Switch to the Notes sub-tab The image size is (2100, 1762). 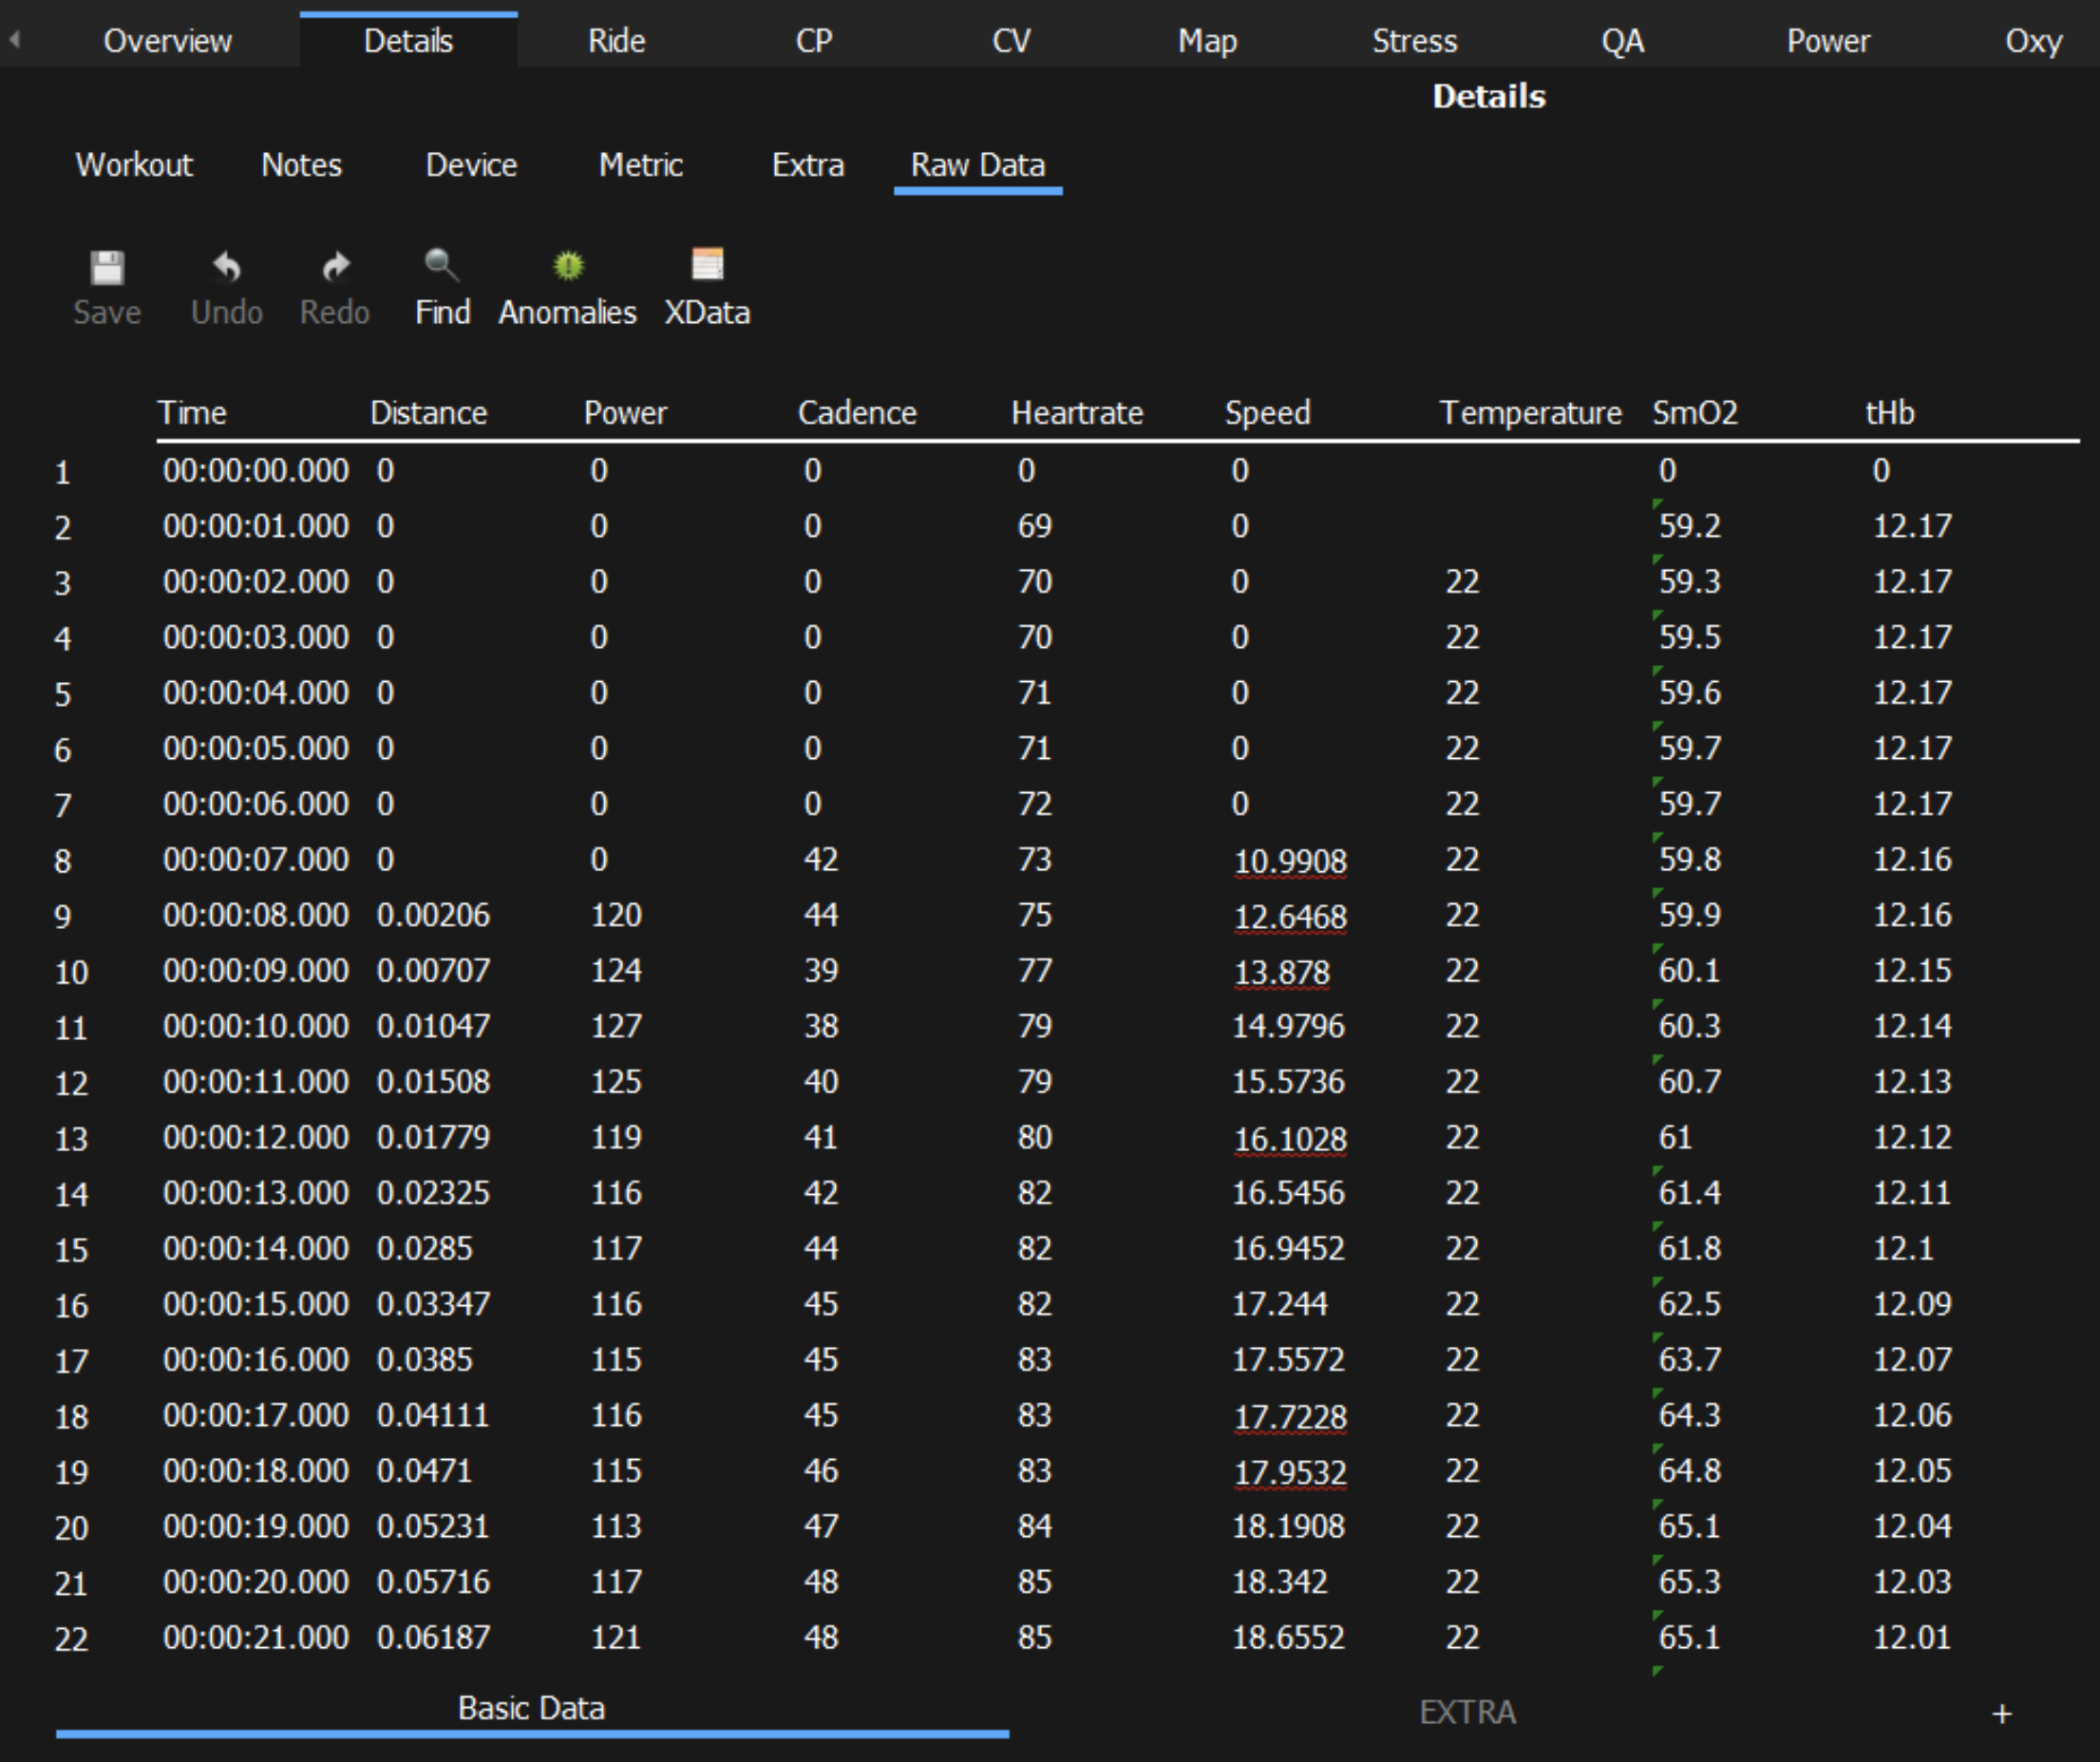point(301,165)
